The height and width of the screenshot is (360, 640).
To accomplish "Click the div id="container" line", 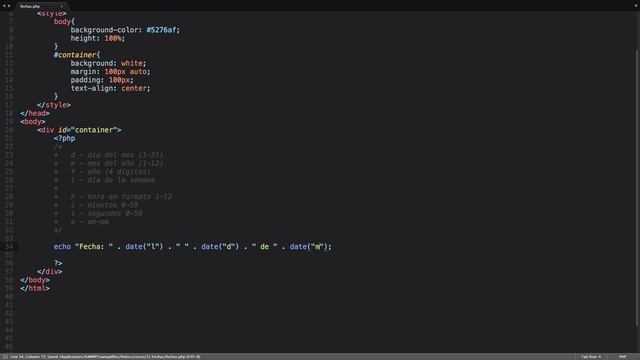I will pyautogui.click(x=79, y=130).
